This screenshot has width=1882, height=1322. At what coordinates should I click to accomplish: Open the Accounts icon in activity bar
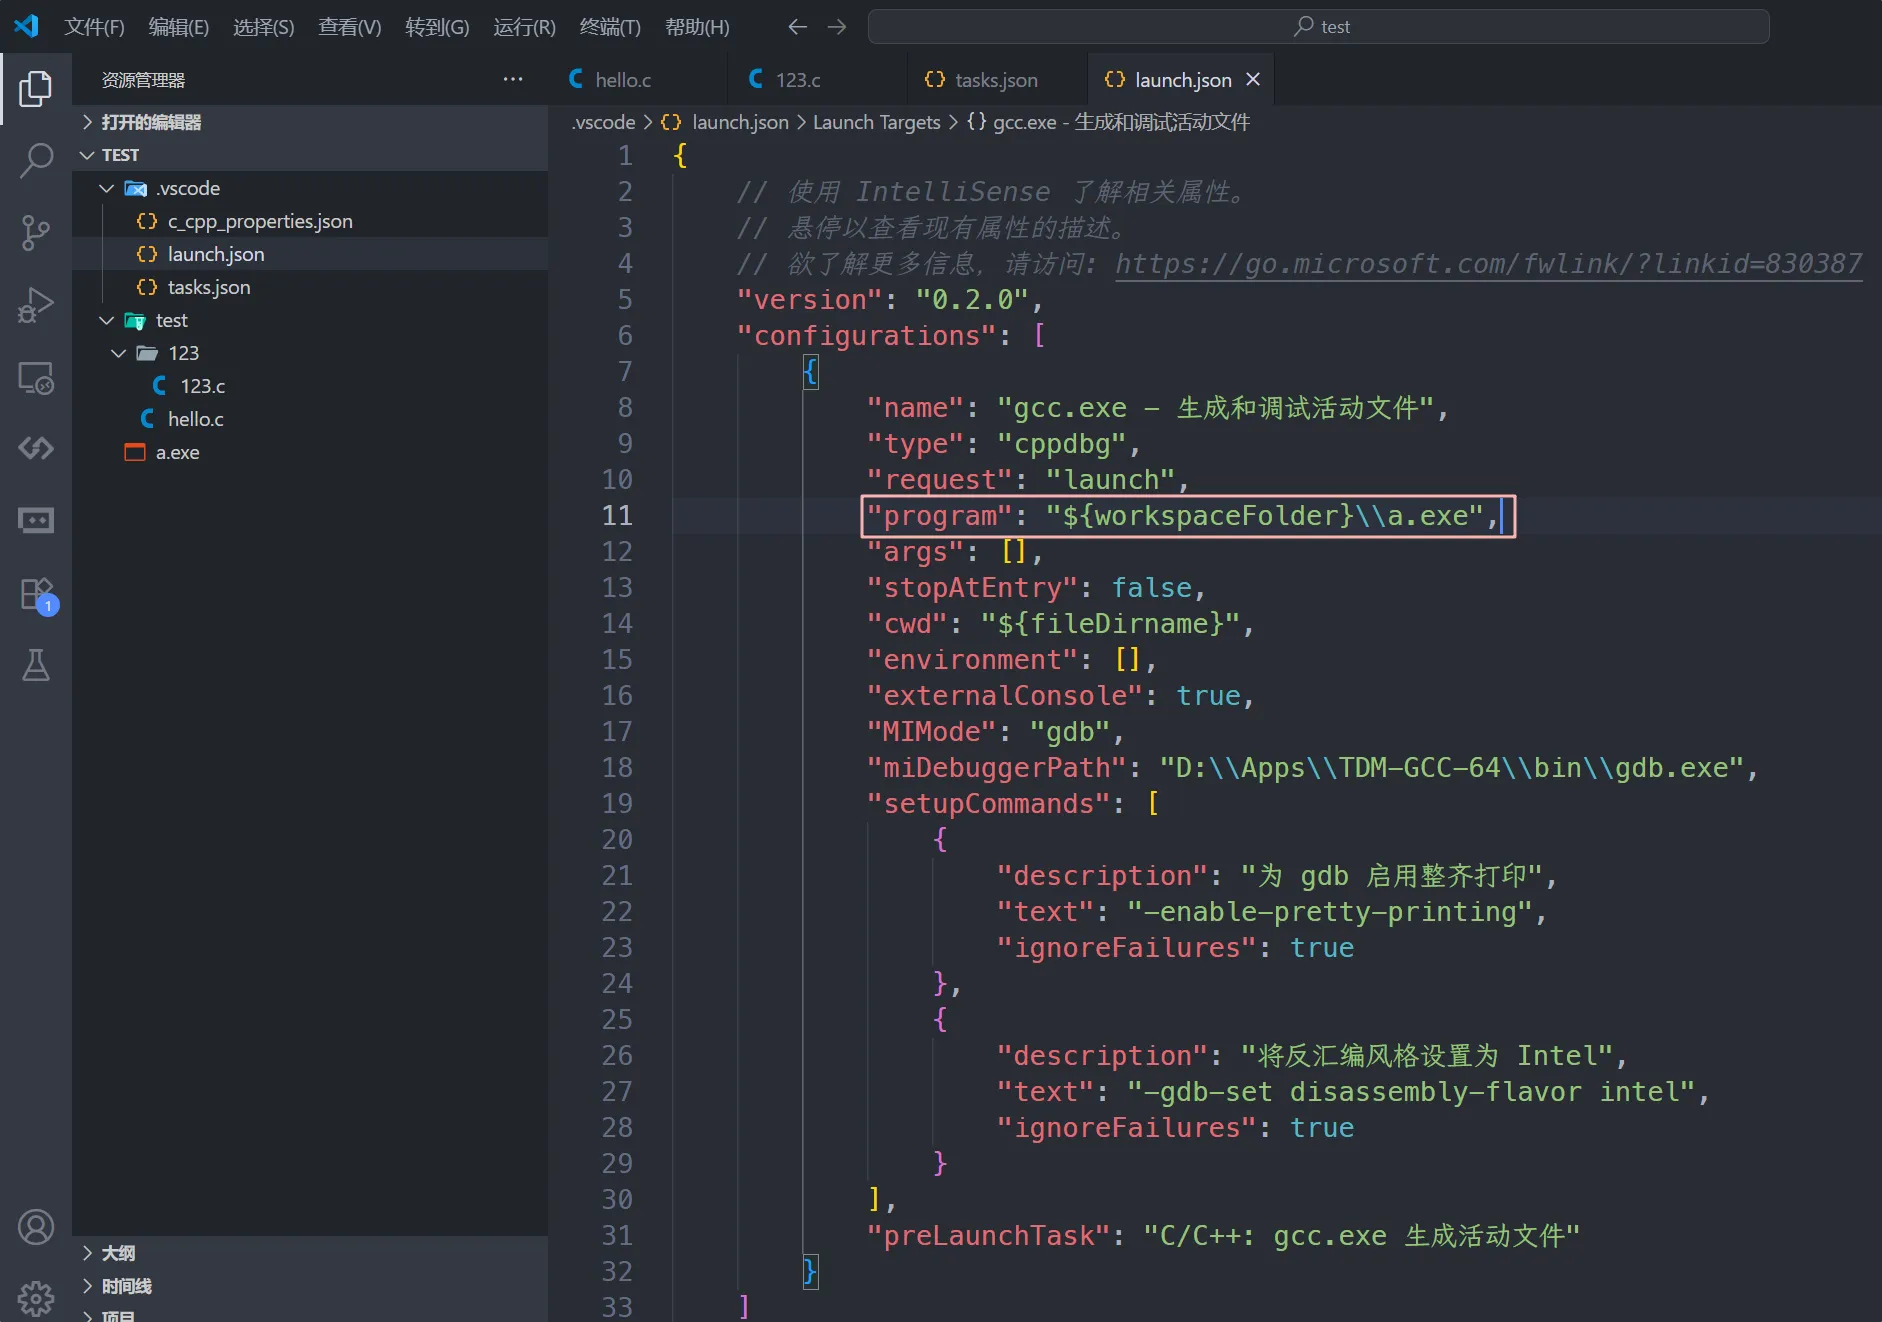coord(36,1227)
